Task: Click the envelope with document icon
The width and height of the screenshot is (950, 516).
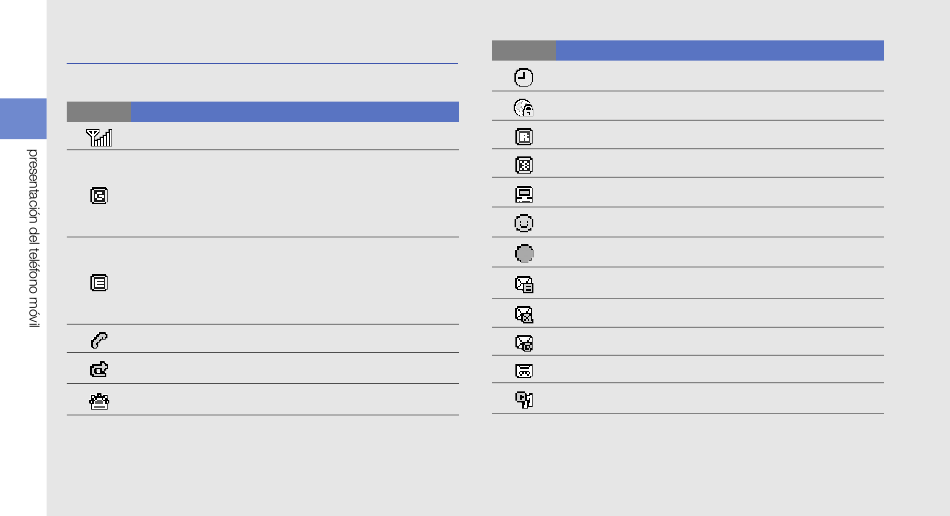Action: click(524, 285)
